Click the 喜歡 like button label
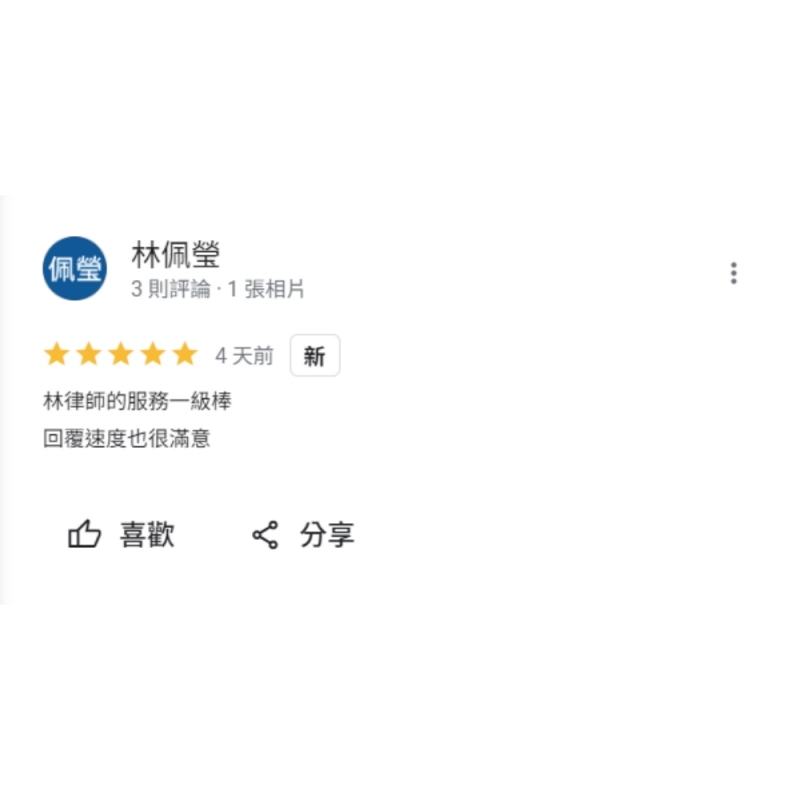This screenshot has width=800, height=800. (147, 535)
